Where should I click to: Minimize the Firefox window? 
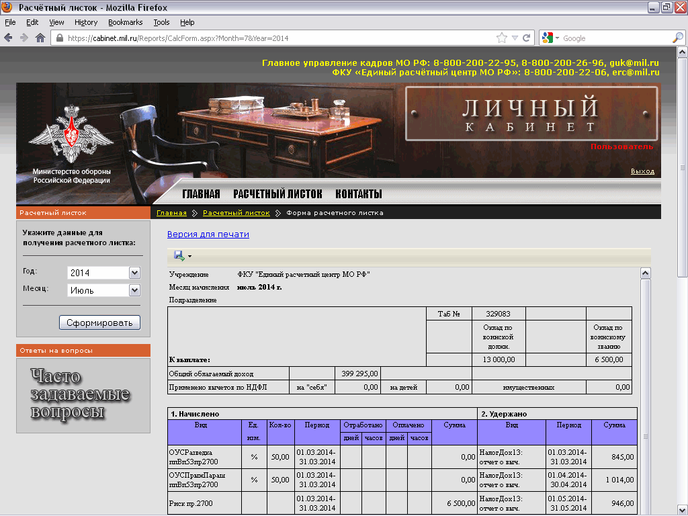(x=653, y=7)
